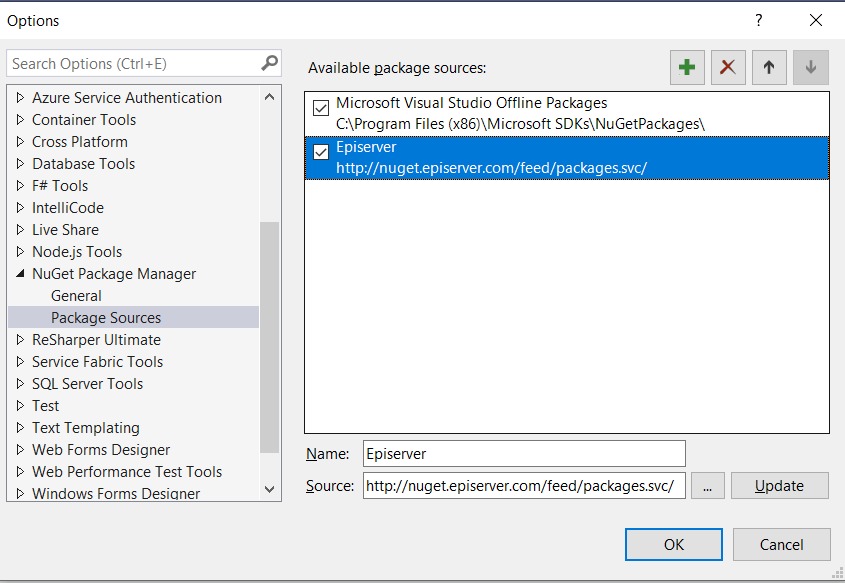Move package source up with arrow icon
The image size is (845, 583).
pyautogui.click(x=769, y=67)
